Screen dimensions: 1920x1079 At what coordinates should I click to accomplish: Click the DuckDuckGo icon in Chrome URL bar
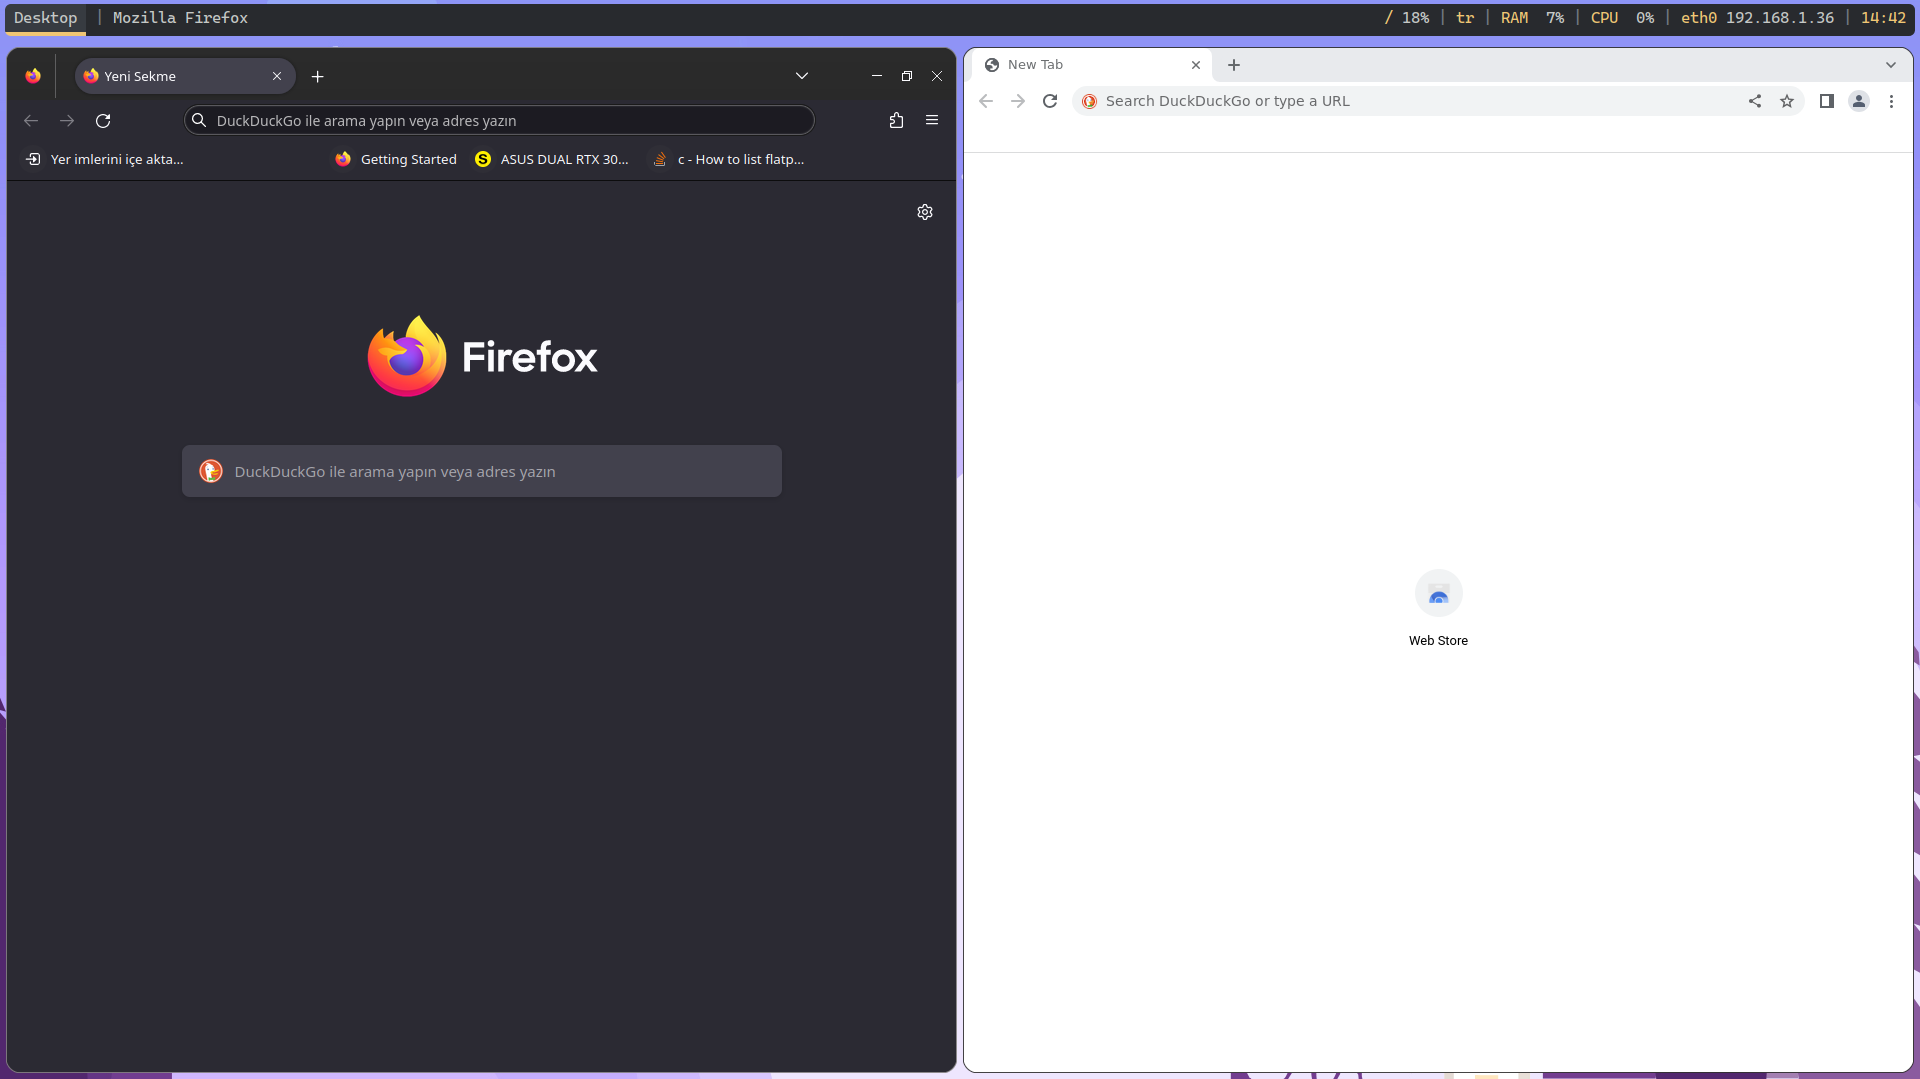click(1090, 101)
